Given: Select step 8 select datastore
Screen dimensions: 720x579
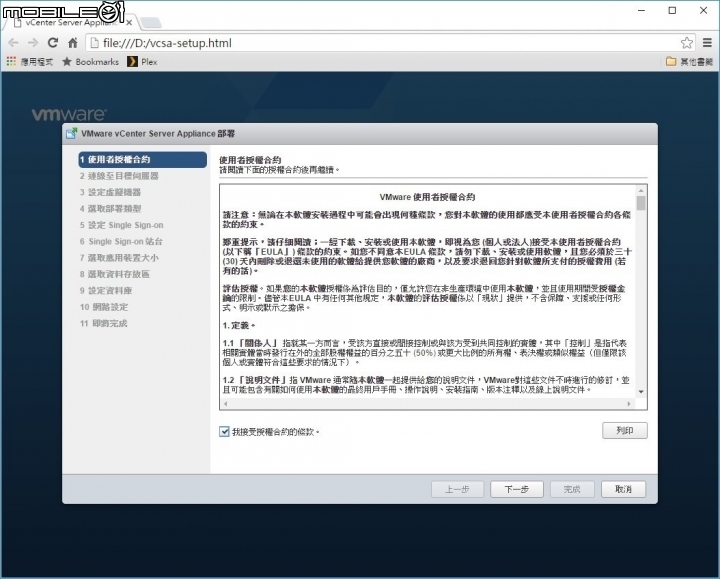Looking at the screenshot, I should pyautogui.click(x=115, y=274).
